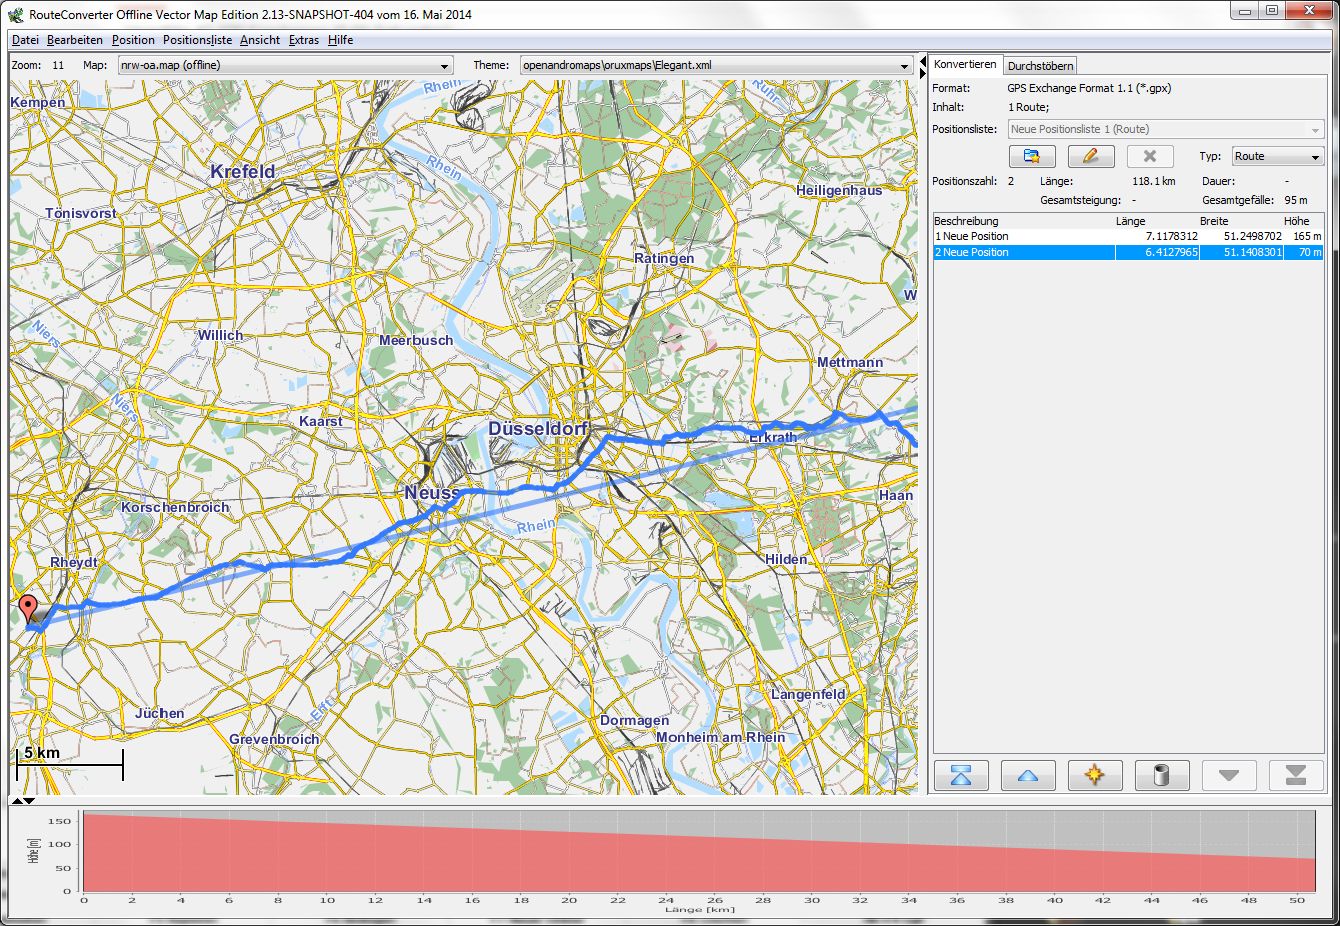
Task: Click the grey cylinder delete position button
Action: point(1161,775)
